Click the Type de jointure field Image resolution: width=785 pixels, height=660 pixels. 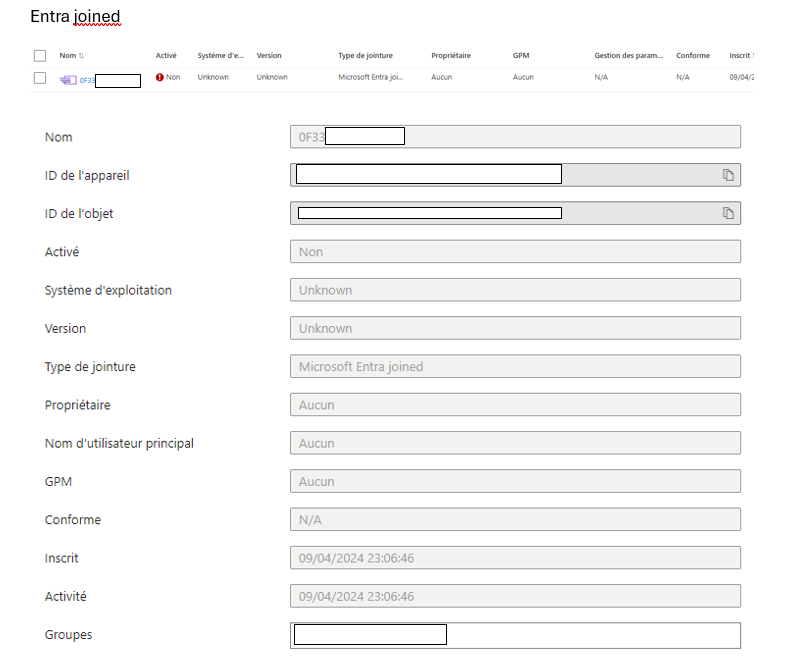pos(515,366)
